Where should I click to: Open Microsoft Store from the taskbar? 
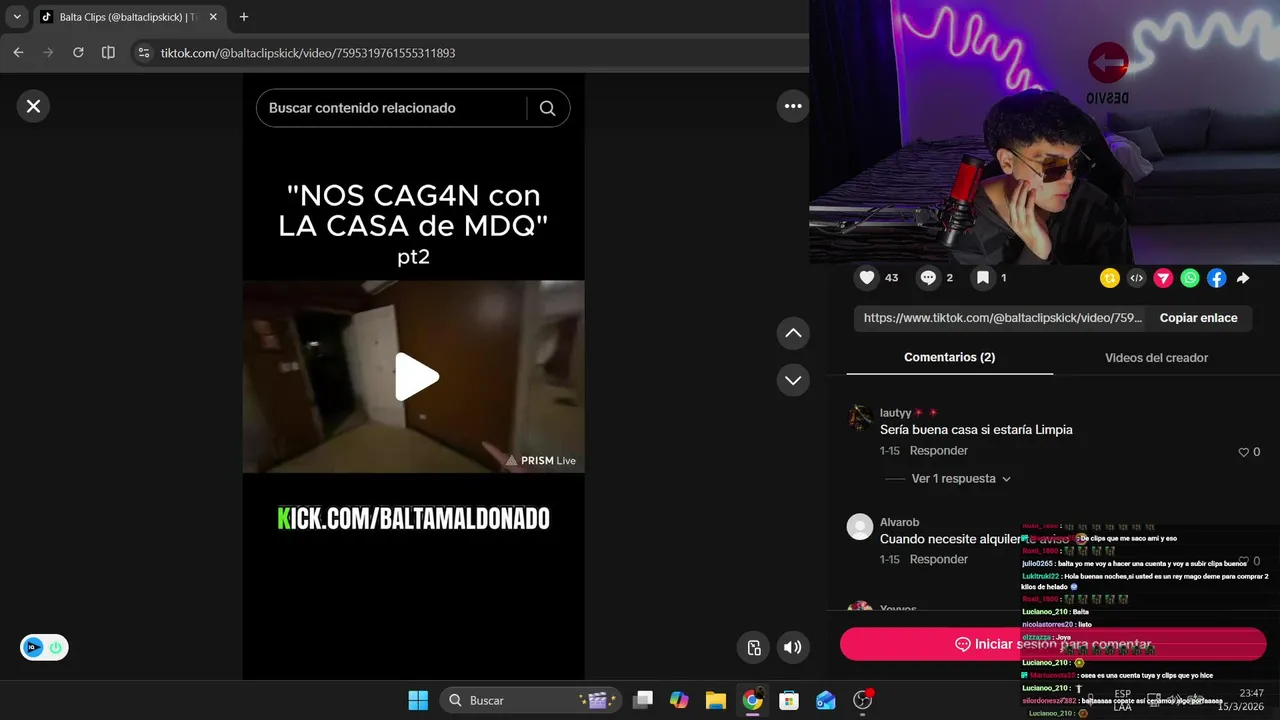click(x=789, y=700)
